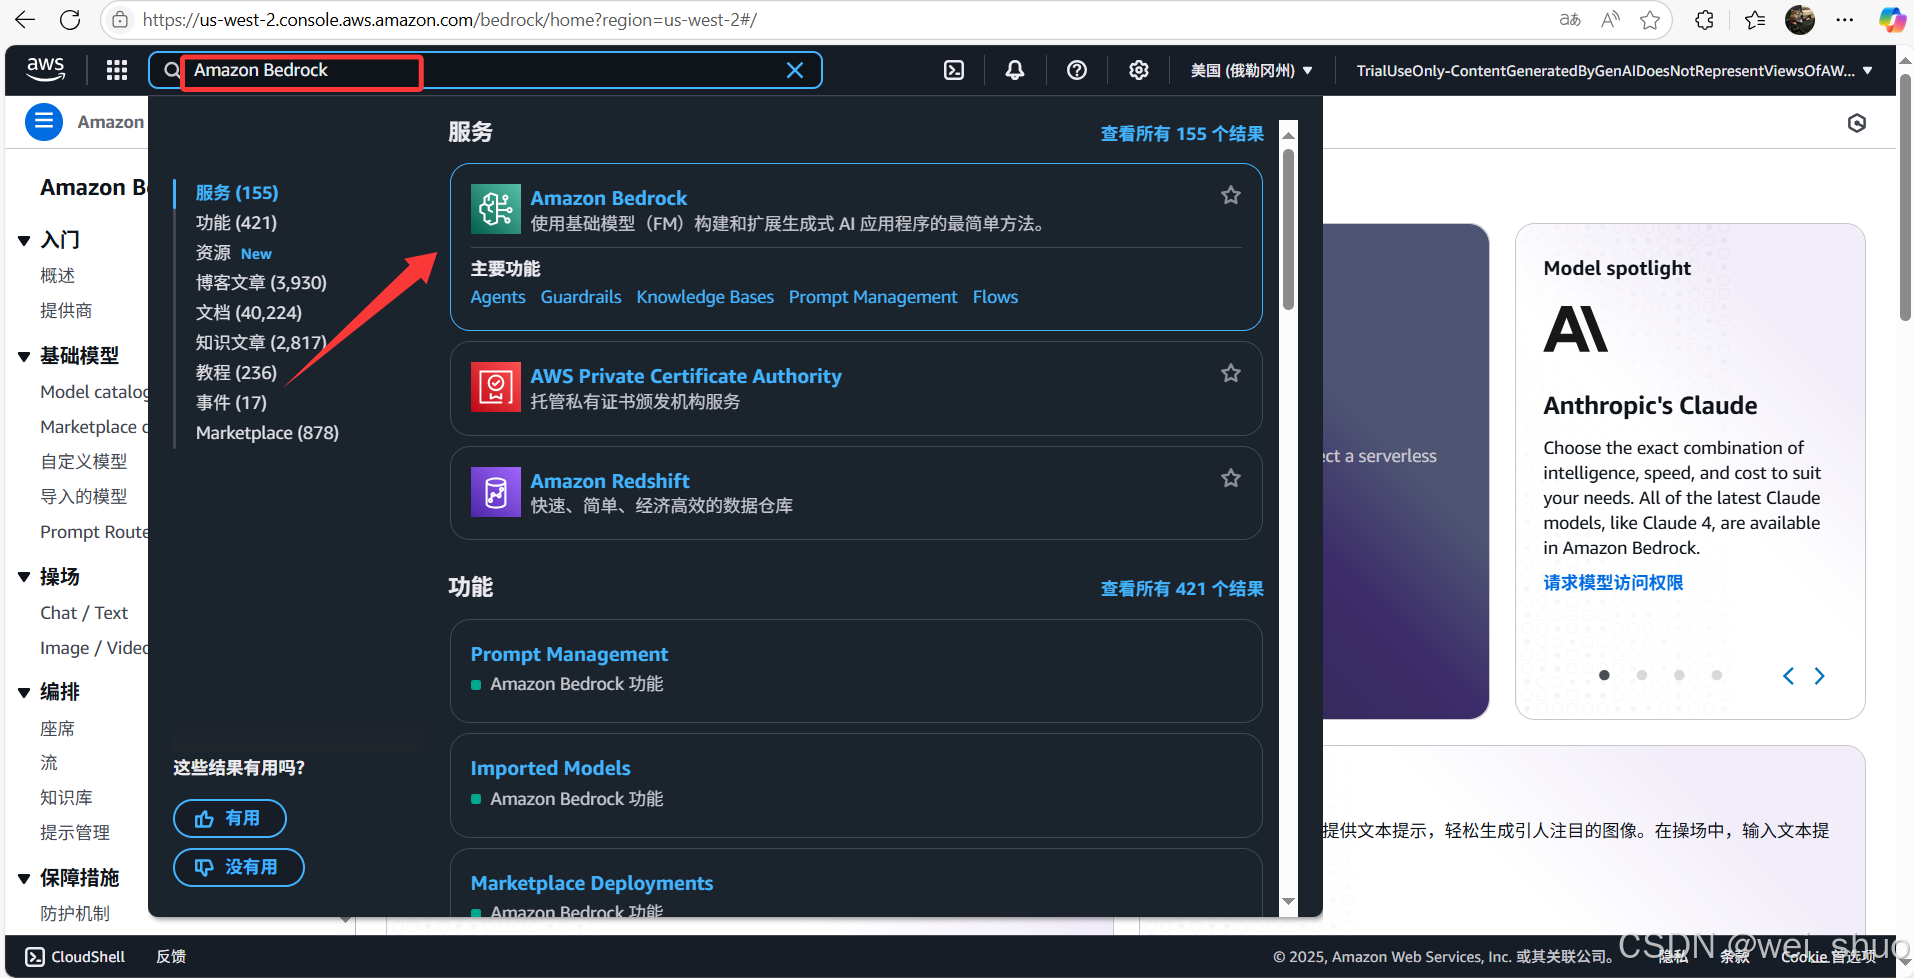This screenshot has width=1914, height=978.
Task: Mark results as 有用 with thumbs up
Action: [230, 818]
